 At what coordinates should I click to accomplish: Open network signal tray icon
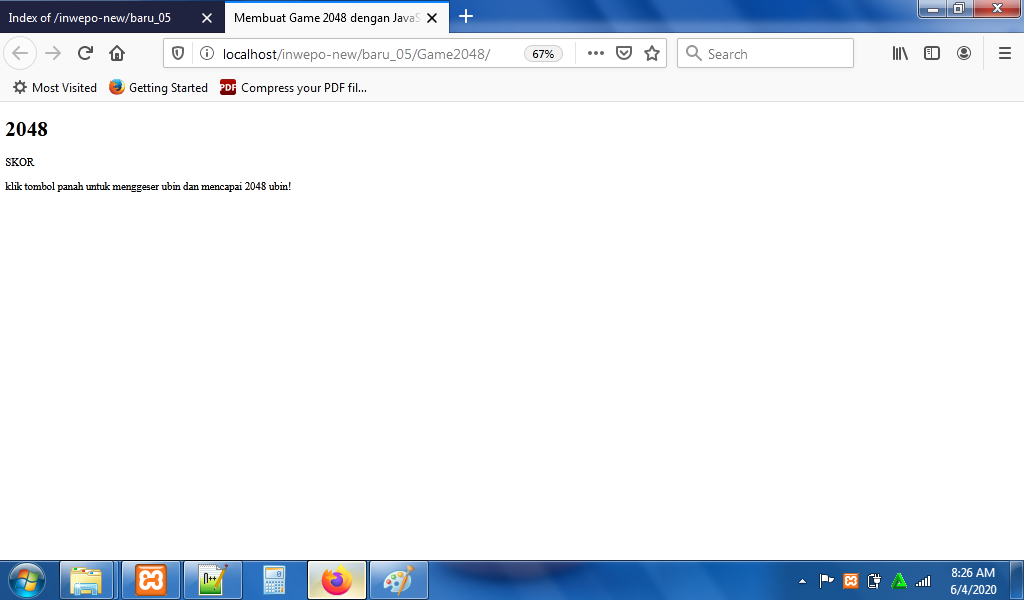pyautogui.click(x=923, y=580)
